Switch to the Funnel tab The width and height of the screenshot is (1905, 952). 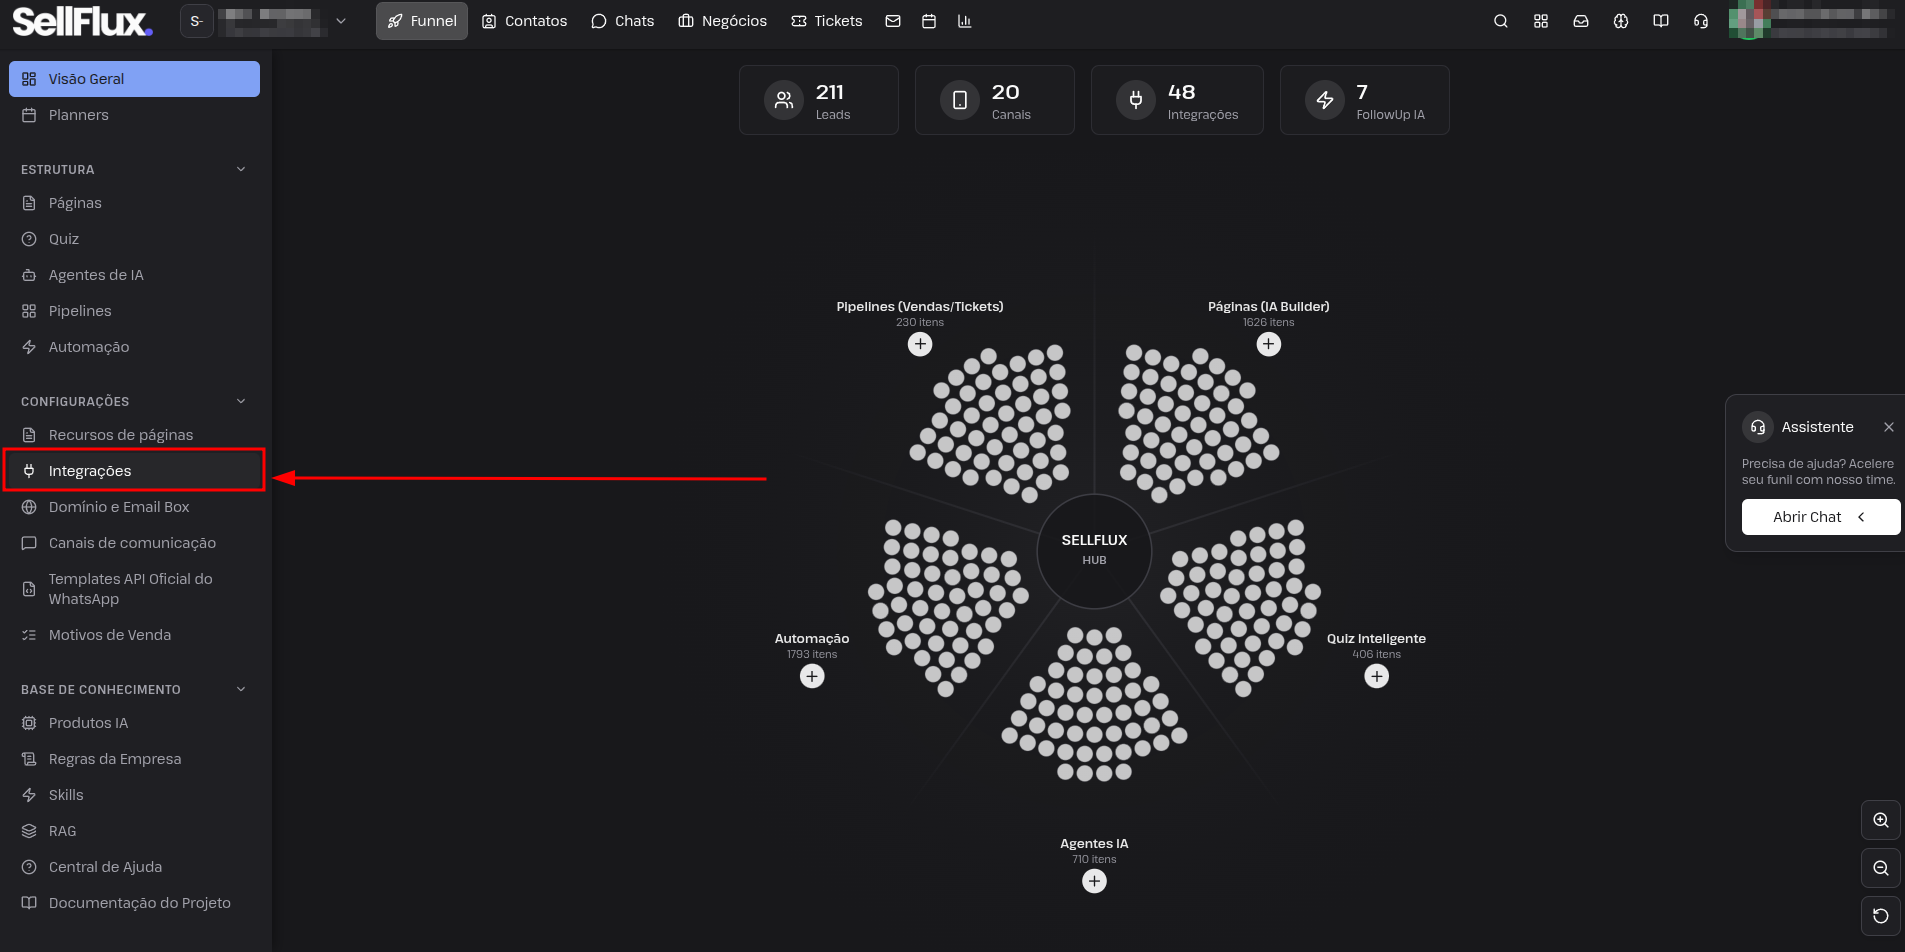point(422,21)
